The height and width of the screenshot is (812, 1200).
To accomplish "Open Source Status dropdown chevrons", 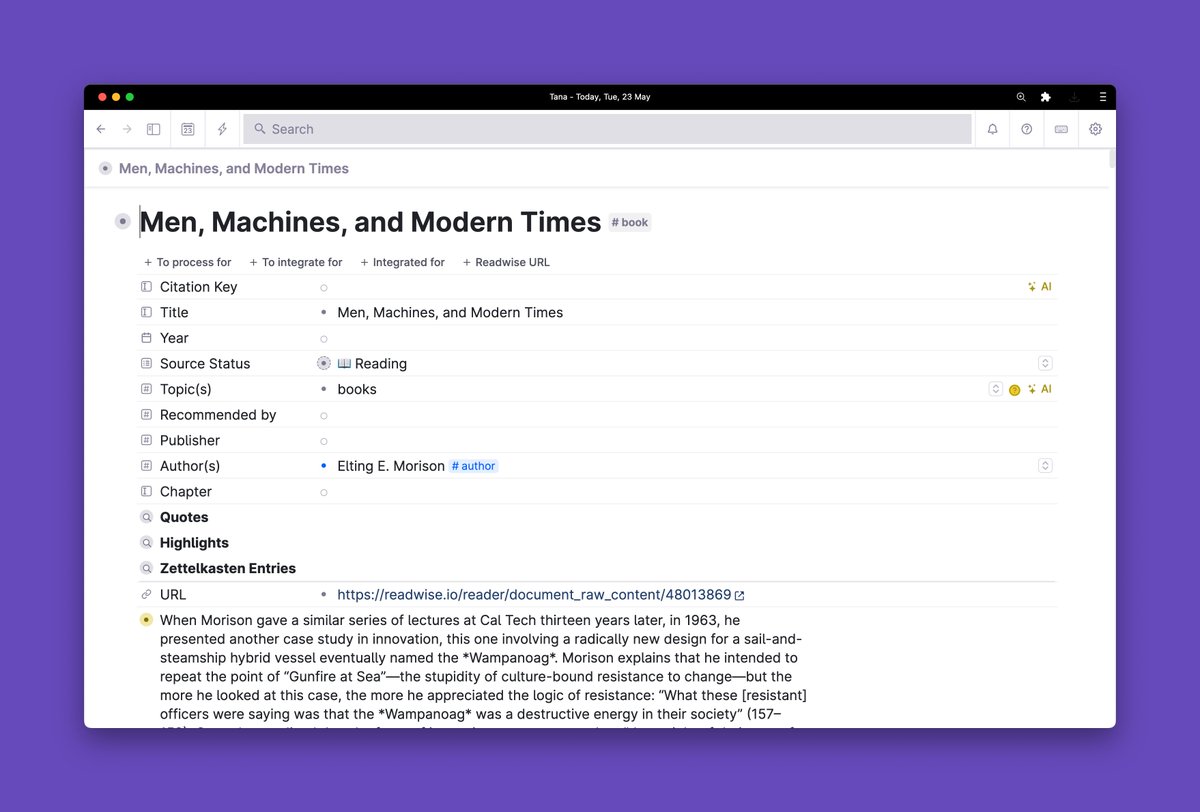I will pyautogui.click(x=1045, y=364).
